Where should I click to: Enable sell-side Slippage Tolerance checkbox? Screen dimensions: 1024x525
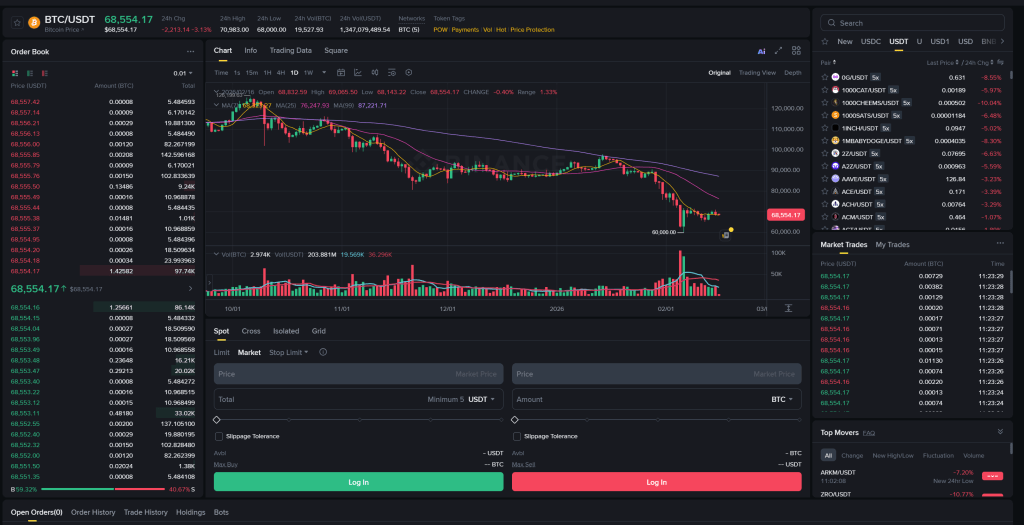point(517,436)
